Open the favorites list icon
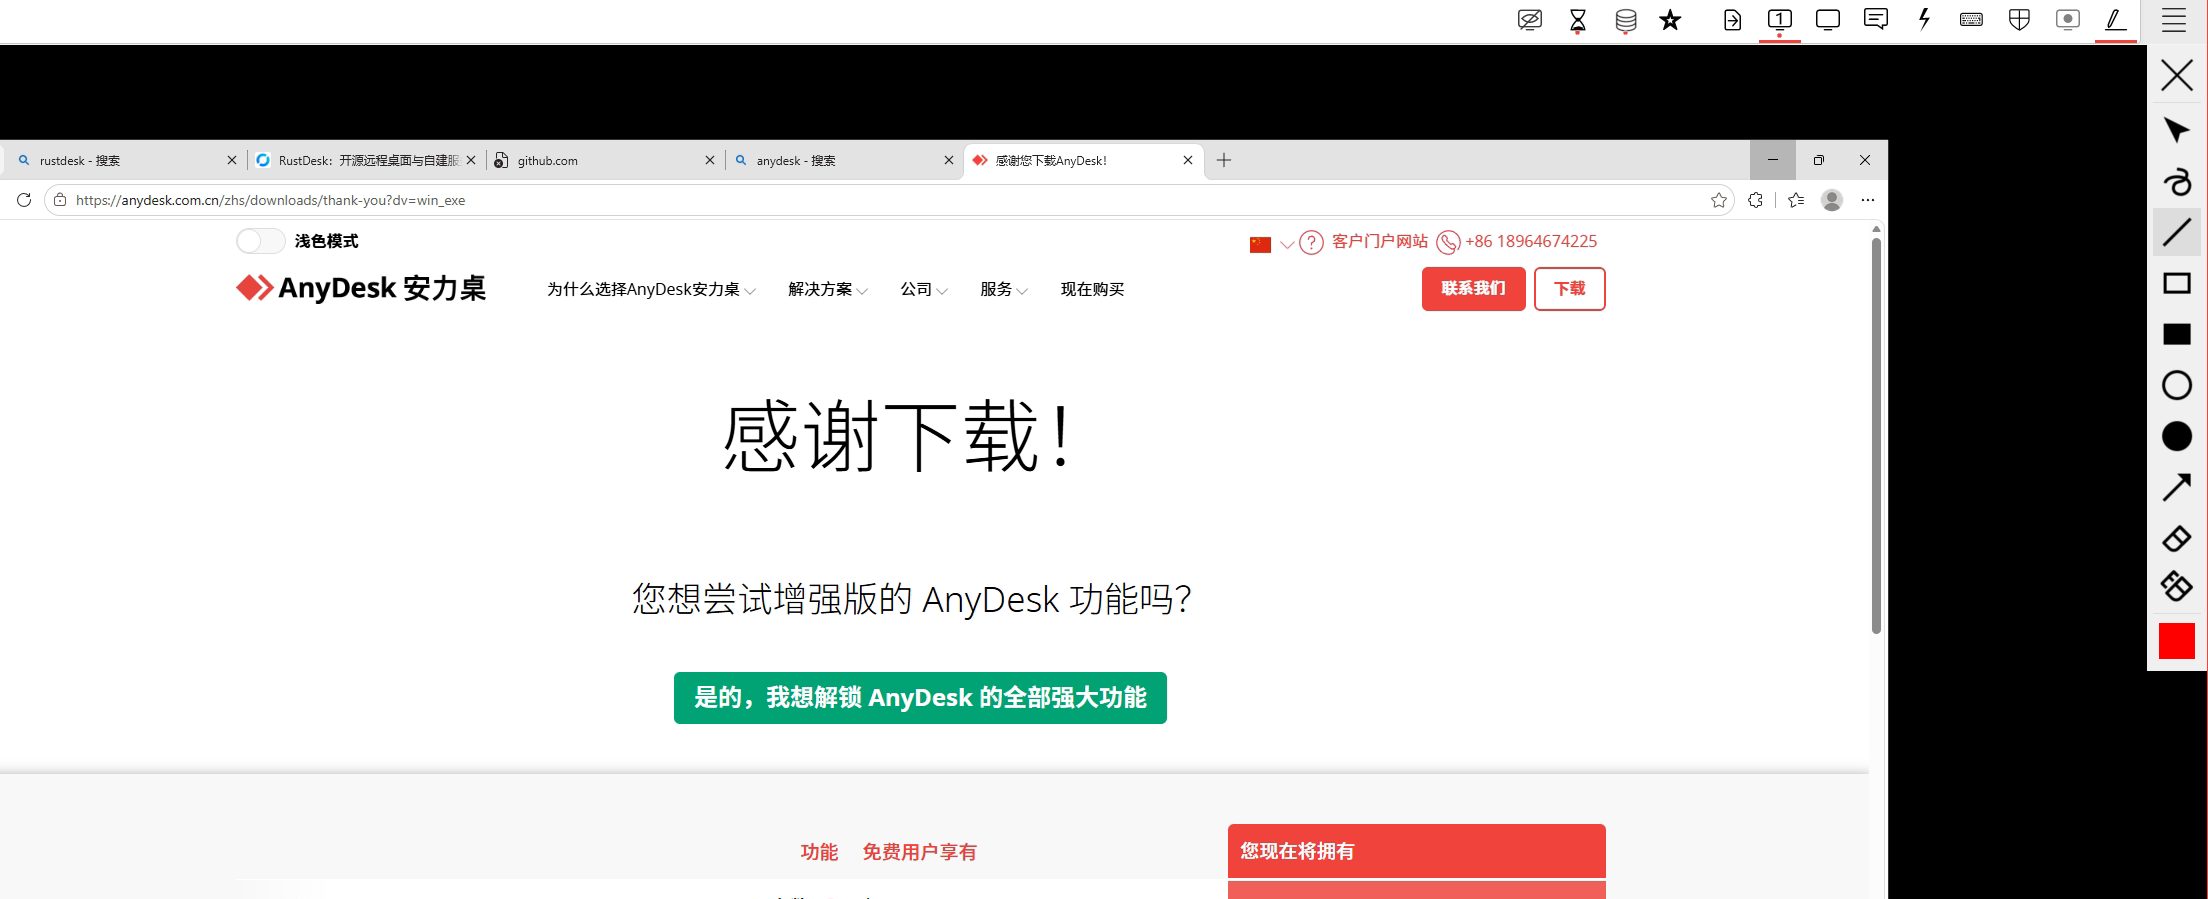 tap(1796, 200)
